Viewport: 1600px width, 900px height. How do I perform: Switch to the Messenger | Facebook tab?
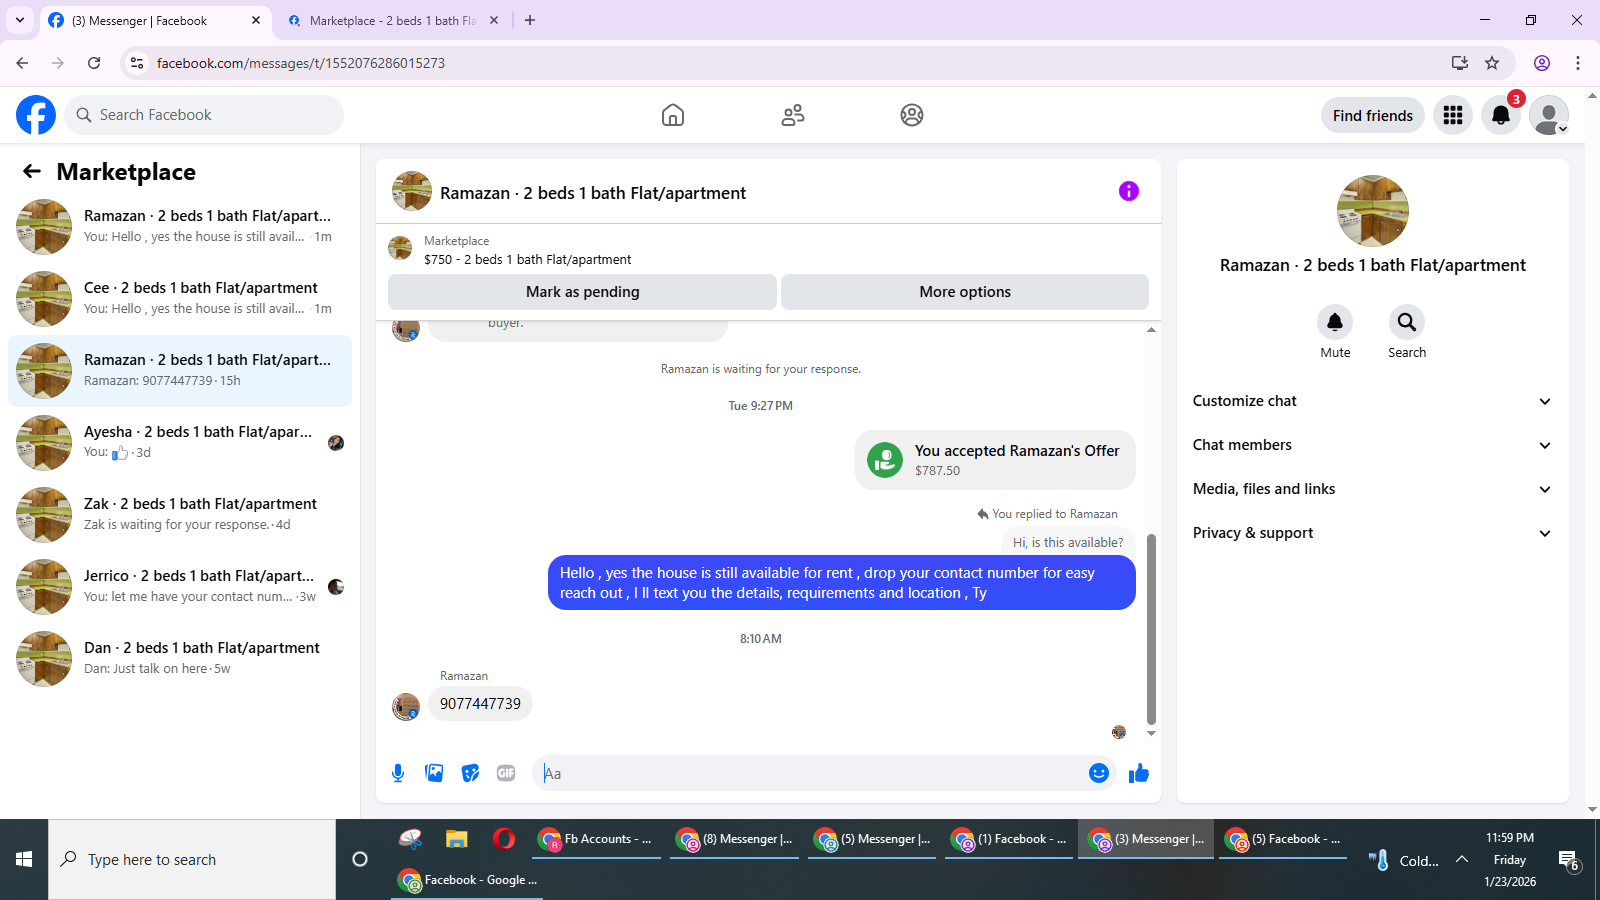pyautogui.click(x=155, y=20)
